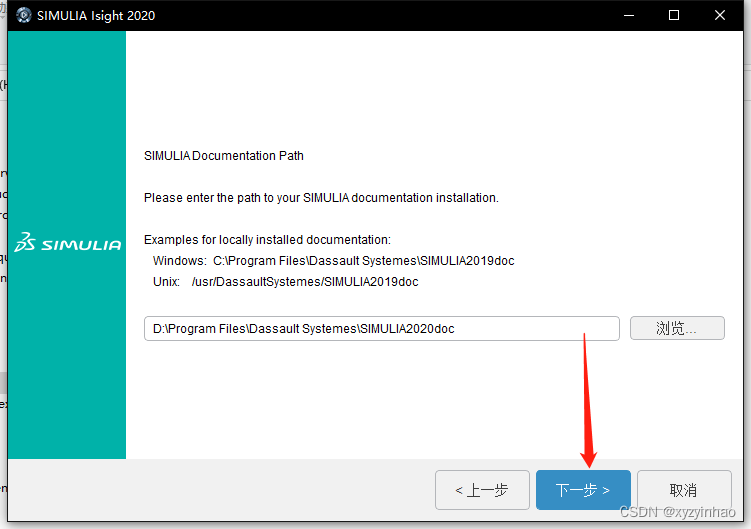Click the SIMULIA Isight title bar icon
Viewport: 751px width, 529px height.
point(24,16)
